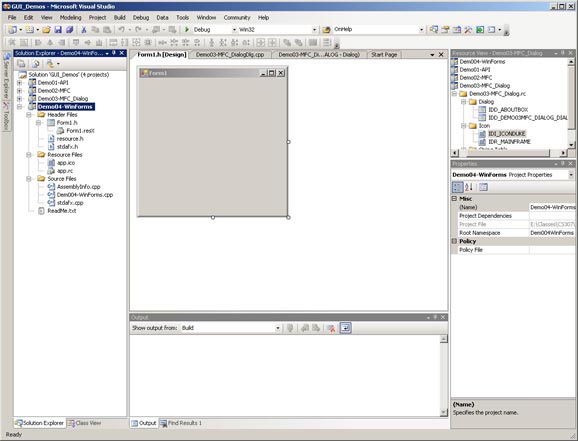Toggle auto-hide pin on Solution Explorer
This screenshot has width=578, height=441.
(114, 53)
